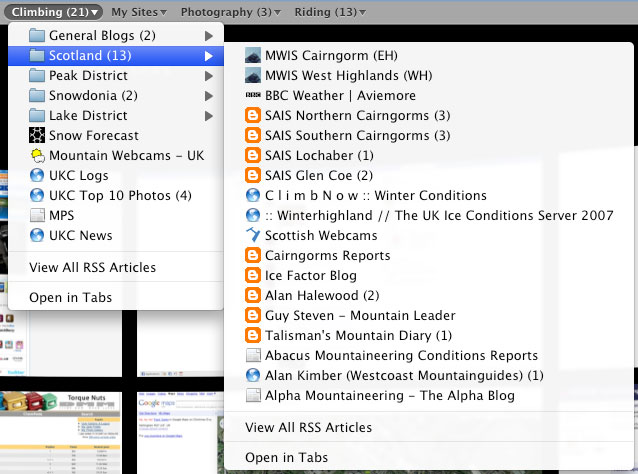Open Alpha Mountaineering – The Alpha Blog
This screenshot has width=638, height=474.
(x=429, y=395)
